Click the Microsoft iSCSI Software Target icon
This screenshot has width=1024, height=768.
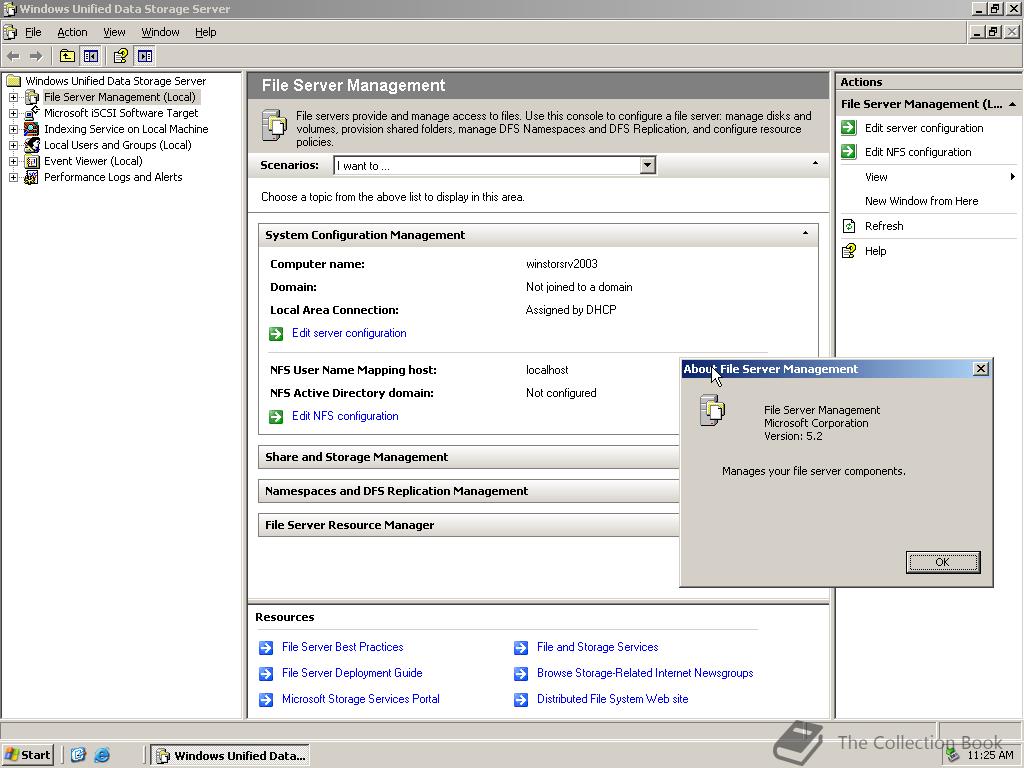[32, 113]
